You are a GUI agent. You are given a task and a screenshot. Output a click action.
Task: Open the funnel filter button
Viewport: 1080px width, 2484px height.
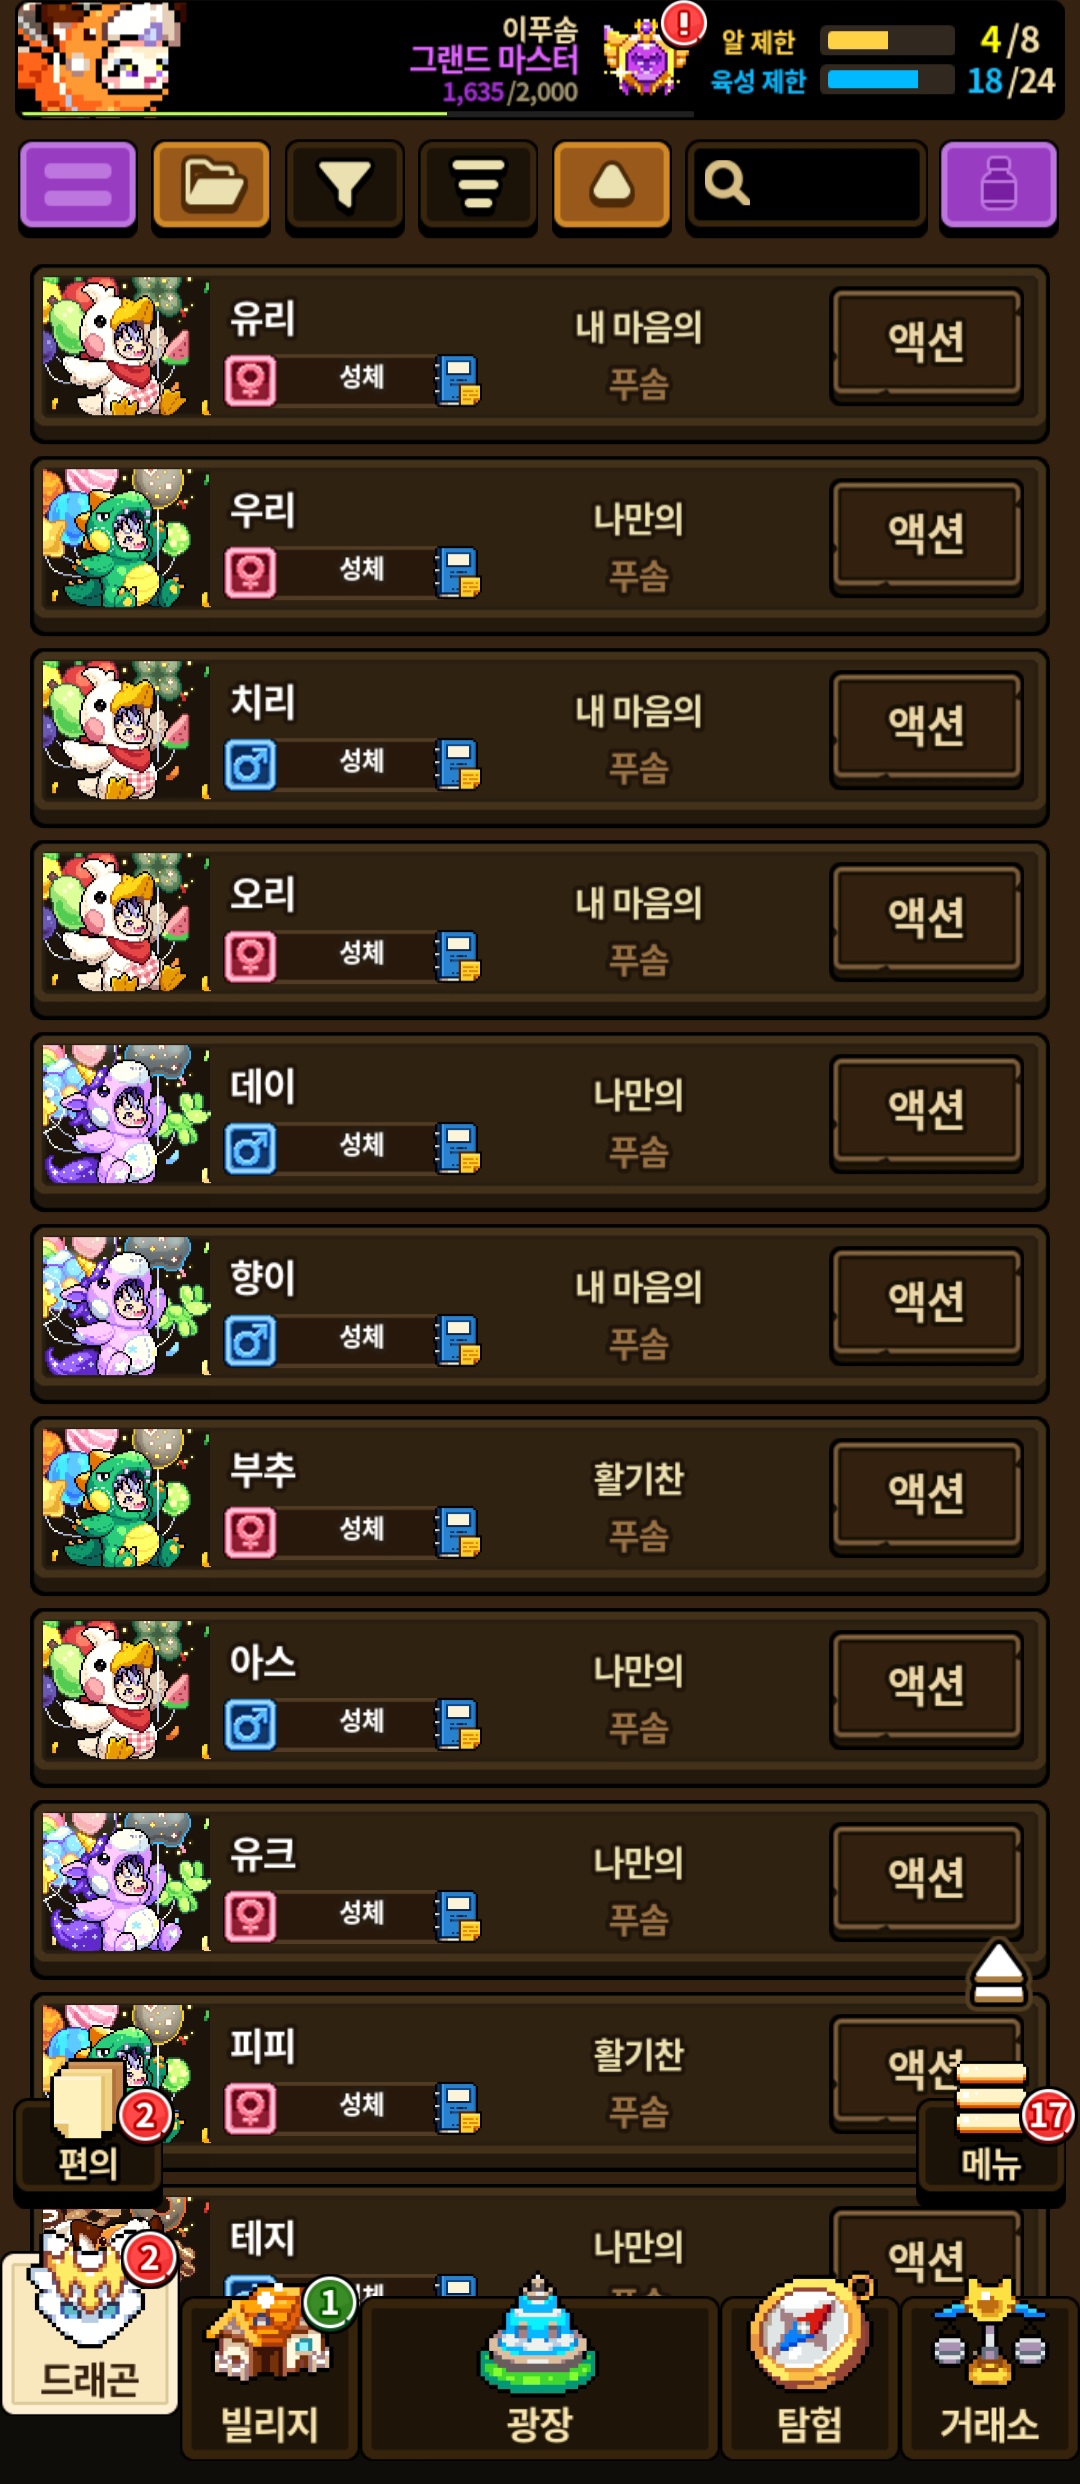coord(344,185)
